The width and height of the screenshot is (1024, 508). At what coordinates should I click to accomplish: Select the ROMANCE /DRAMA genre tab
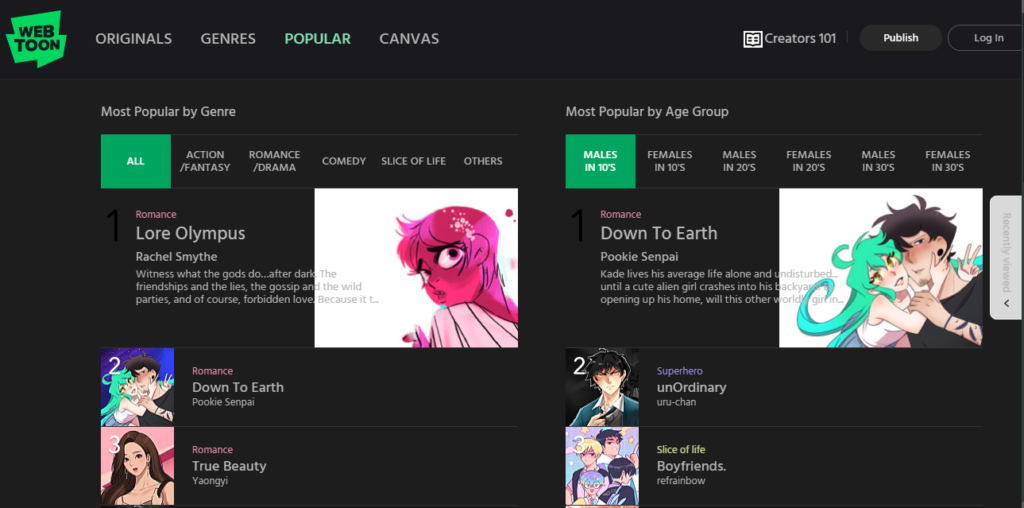(274, 161)
